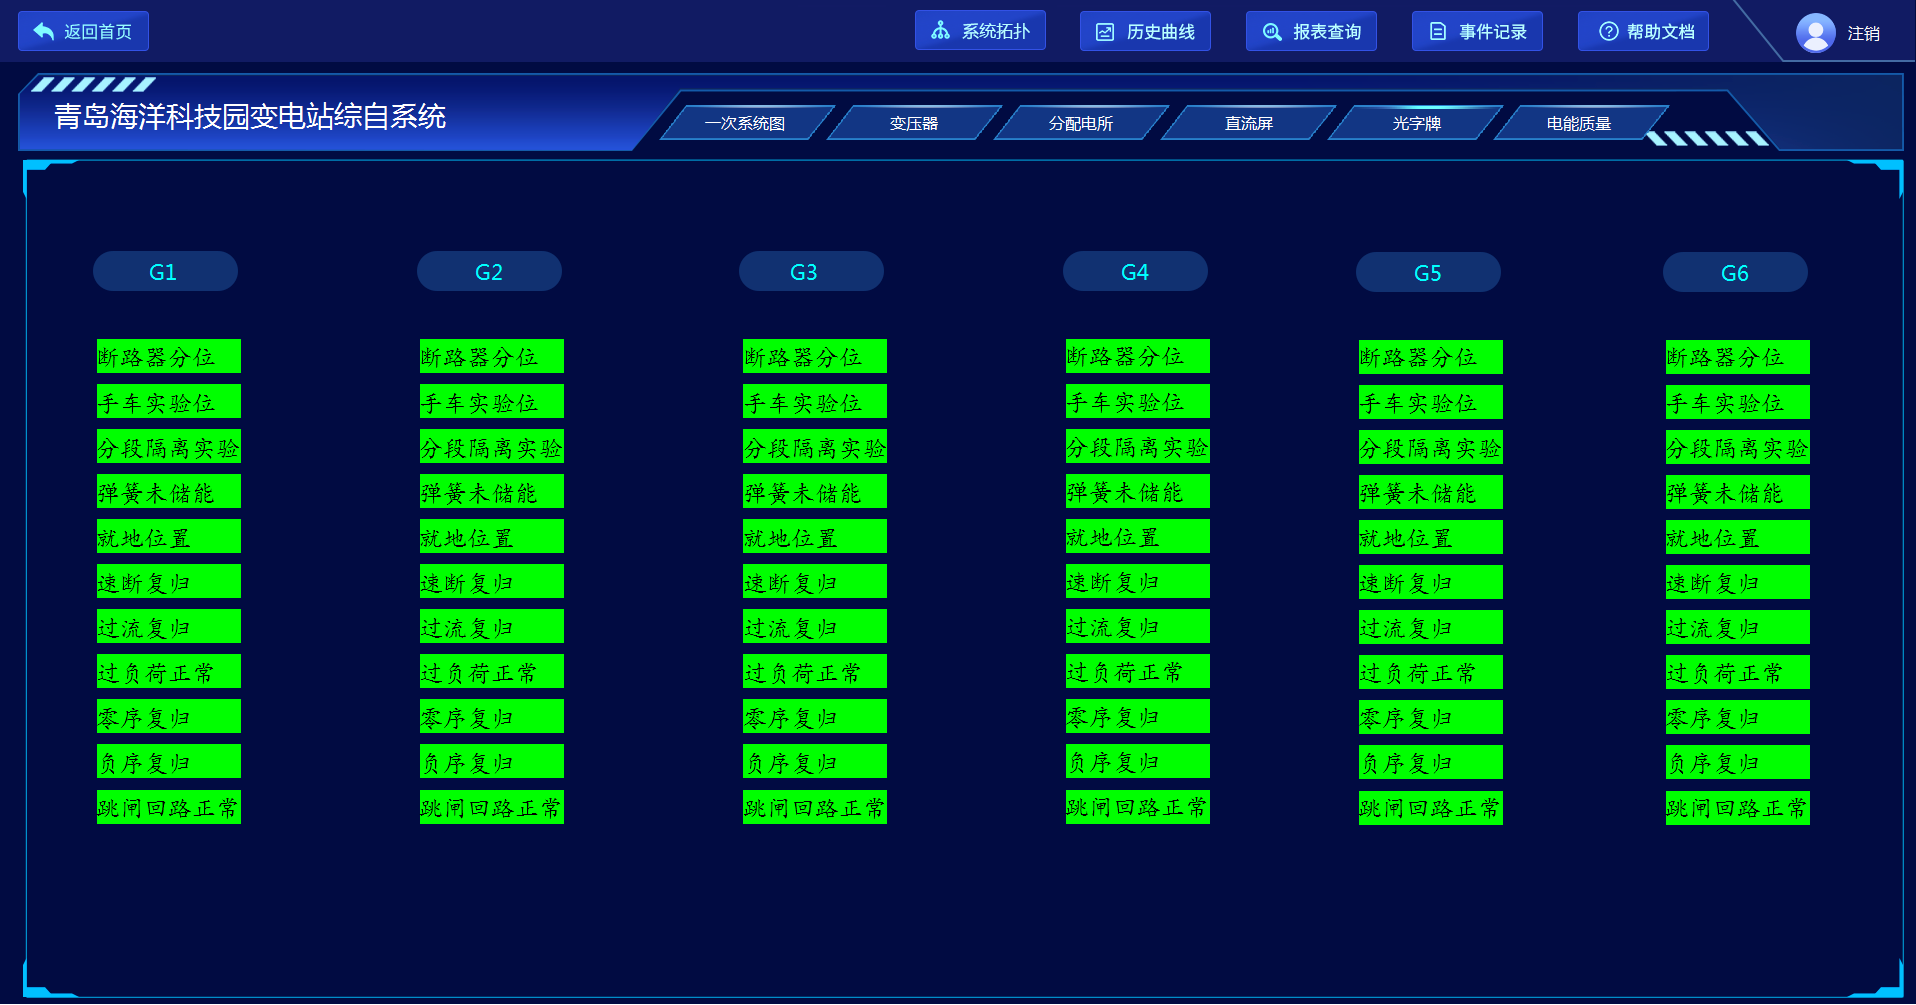This screenshot has width=1916, height=1005.
Task: Click the 帮助文档 question mark icon
Action: coord(1608,32)
